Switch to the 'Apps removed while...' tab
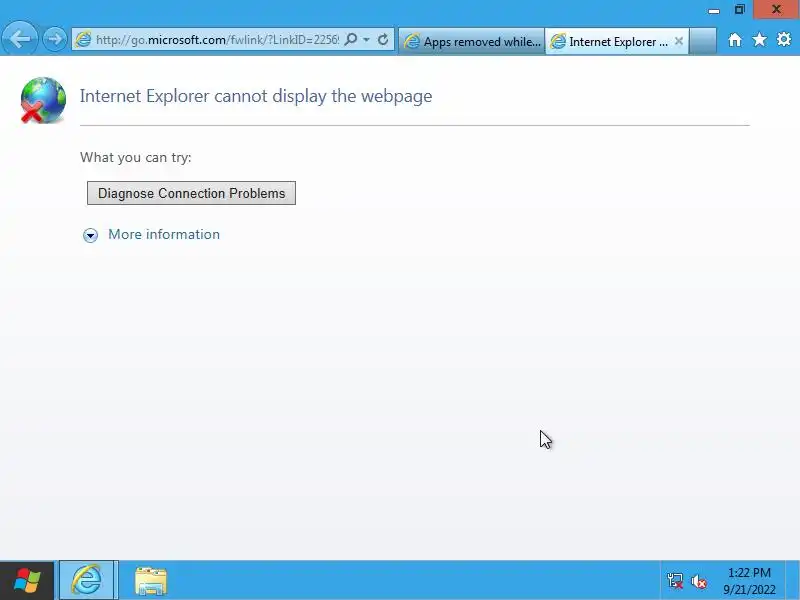The image size is (800, 600). [x=472, y=41]
